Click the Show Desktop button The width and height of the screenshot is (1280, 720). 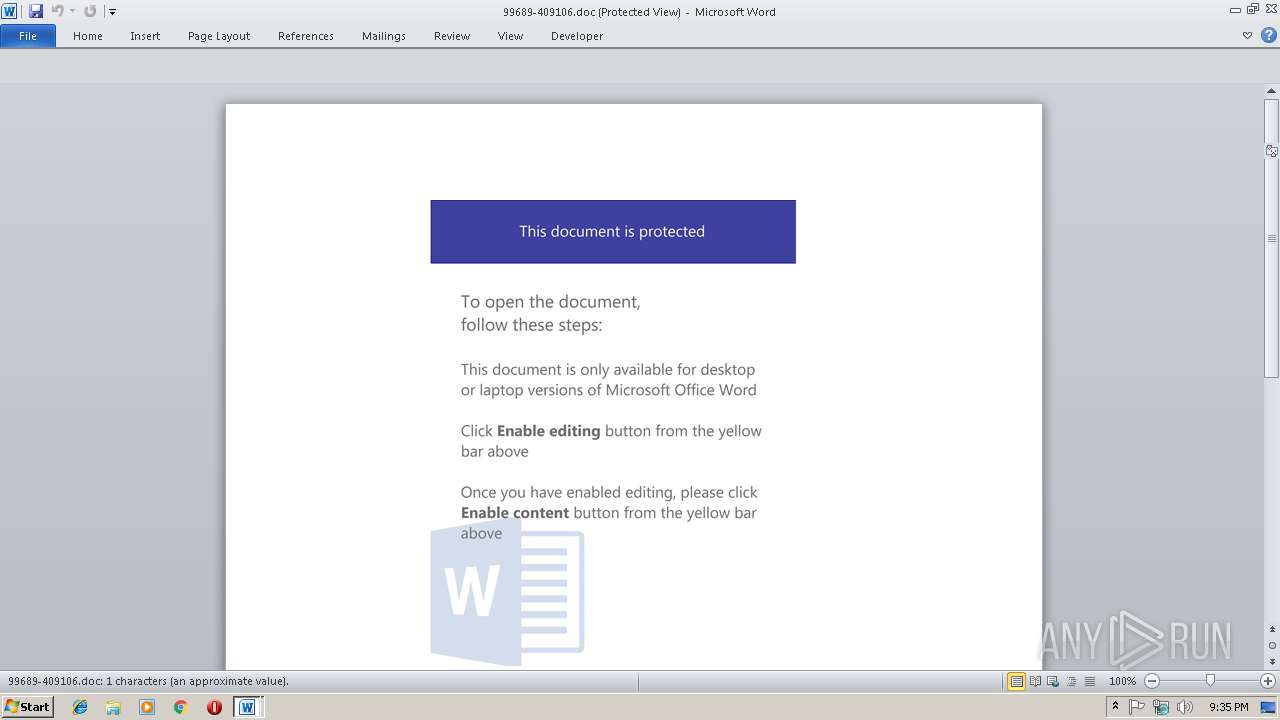(1268, 707)
